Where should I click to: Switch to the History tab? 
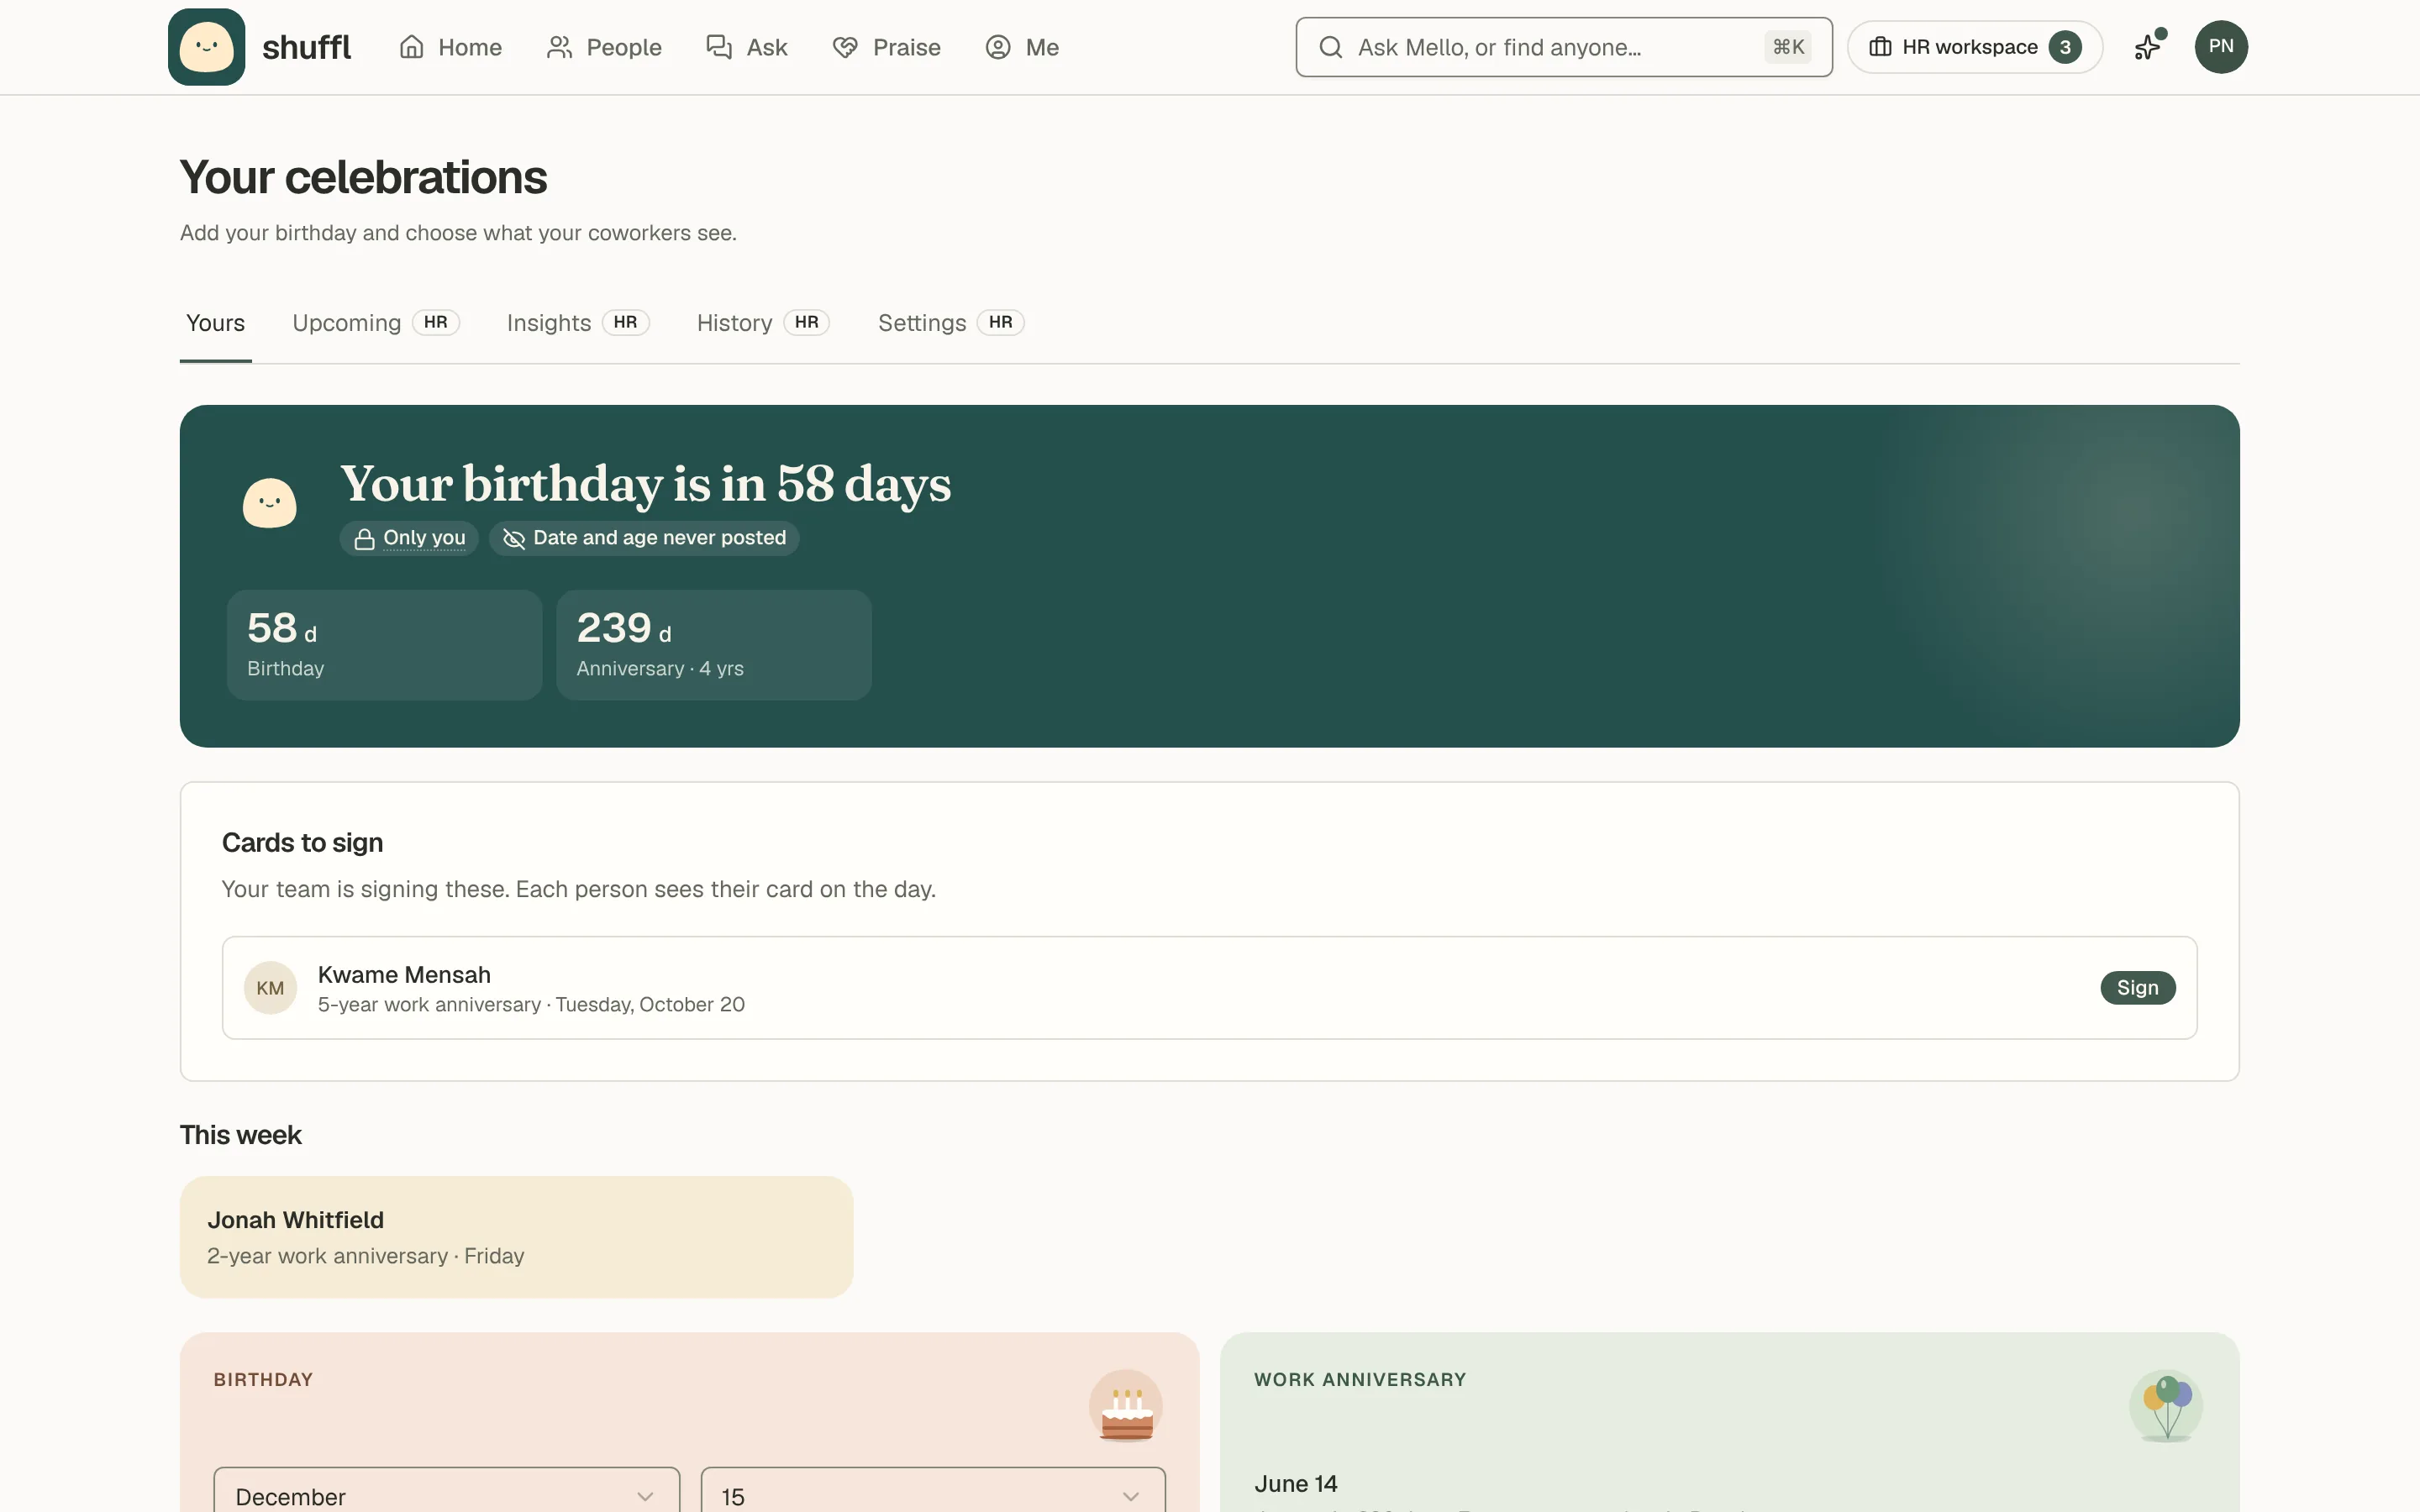click(x=763, y=323)
